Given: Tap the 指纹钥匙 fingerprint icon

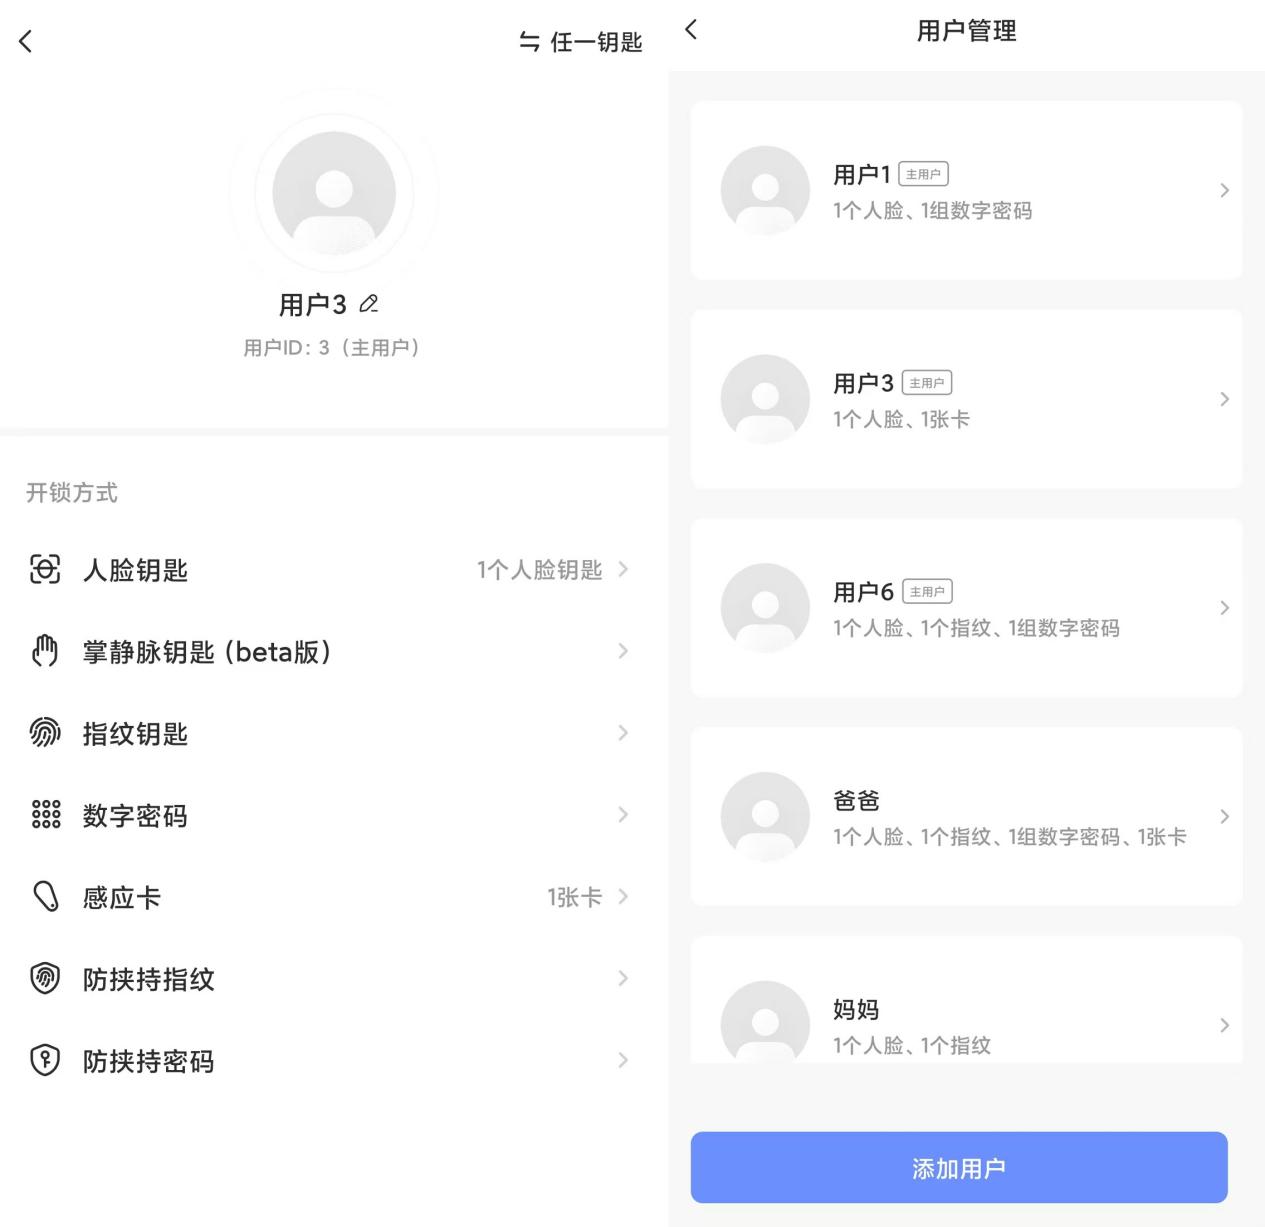Looking at the screenshot, I should point(45,734).
